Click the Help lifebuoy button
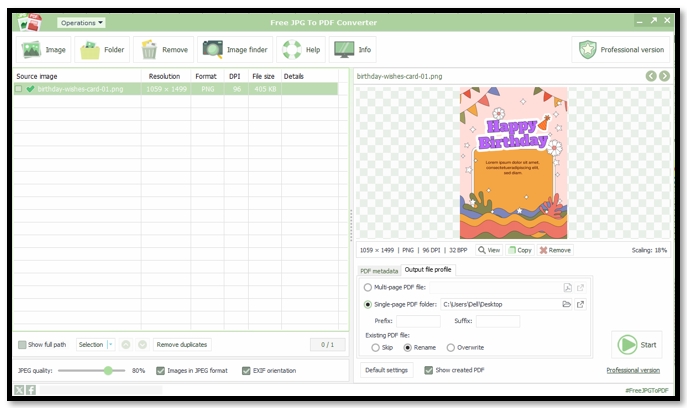687x408 pixels. point(301,50)
